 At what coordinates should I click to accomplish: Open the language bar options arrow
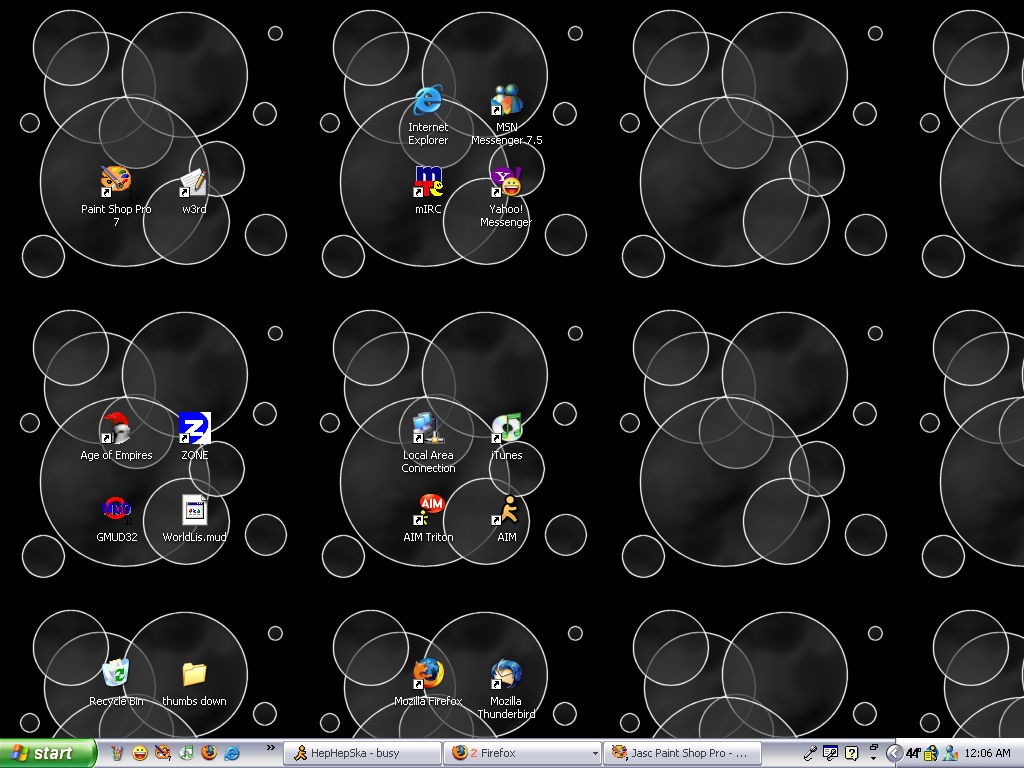pyautogui.click(x=873, y=760)
